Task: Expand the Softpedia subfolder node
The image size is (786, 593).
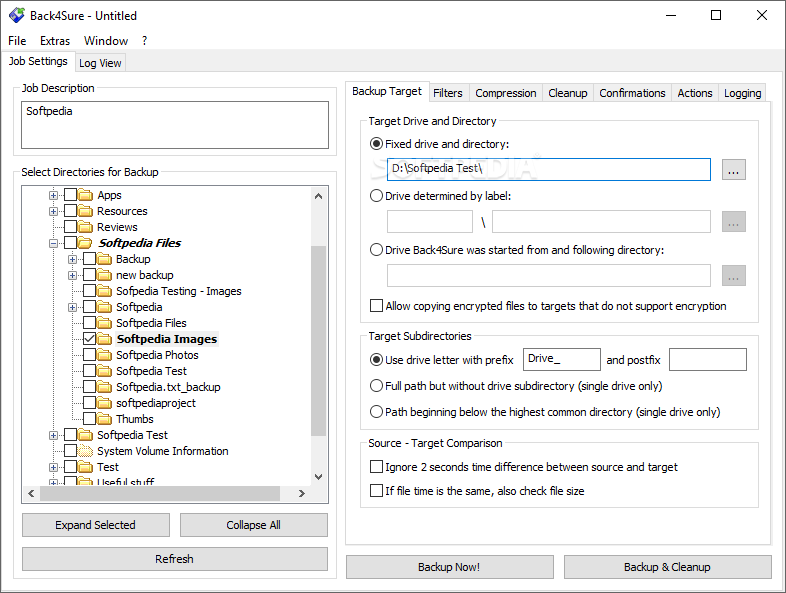Action: pos(73,307)
